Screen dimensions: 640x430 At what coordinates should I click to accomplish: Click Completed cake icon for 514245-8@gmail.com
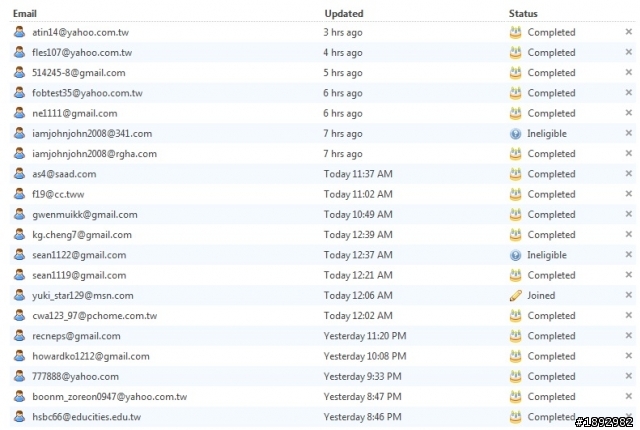point(516,72)
